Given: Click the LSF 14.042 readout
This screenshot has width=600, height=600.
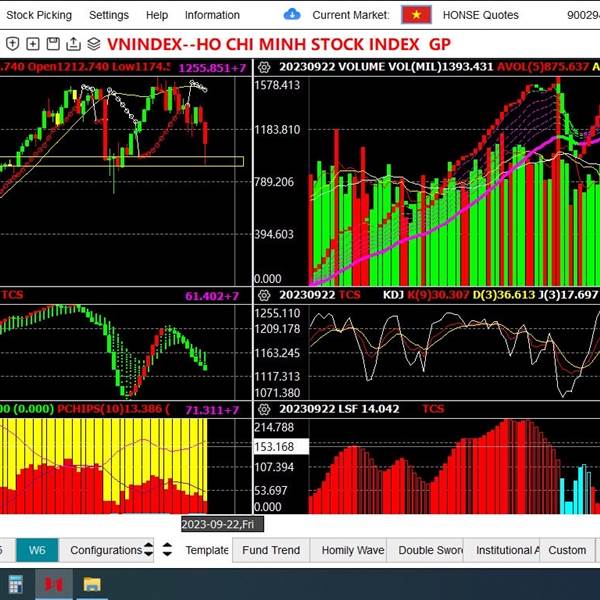Looking at the screenshot, I should [x=369, y=409].
